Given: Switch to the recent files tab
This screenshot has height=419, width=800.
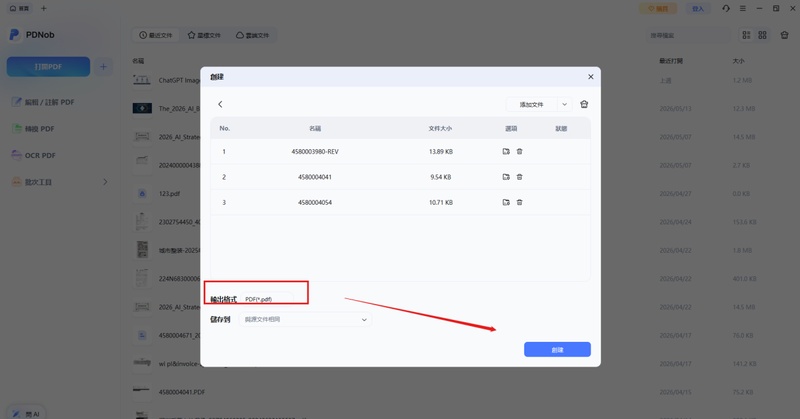Looking at the screenshot, I should click(156, 35).
